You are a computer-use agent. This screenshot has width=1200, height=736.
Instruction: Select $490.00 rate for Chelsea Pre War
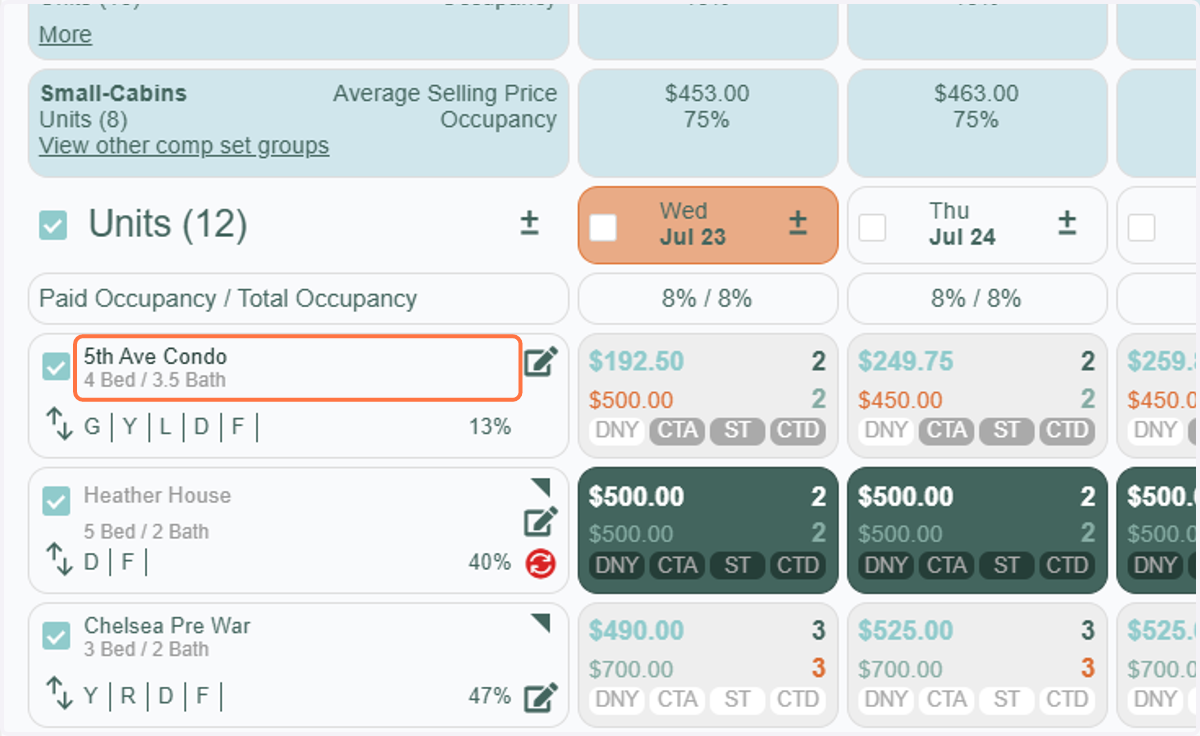(636, 631)
